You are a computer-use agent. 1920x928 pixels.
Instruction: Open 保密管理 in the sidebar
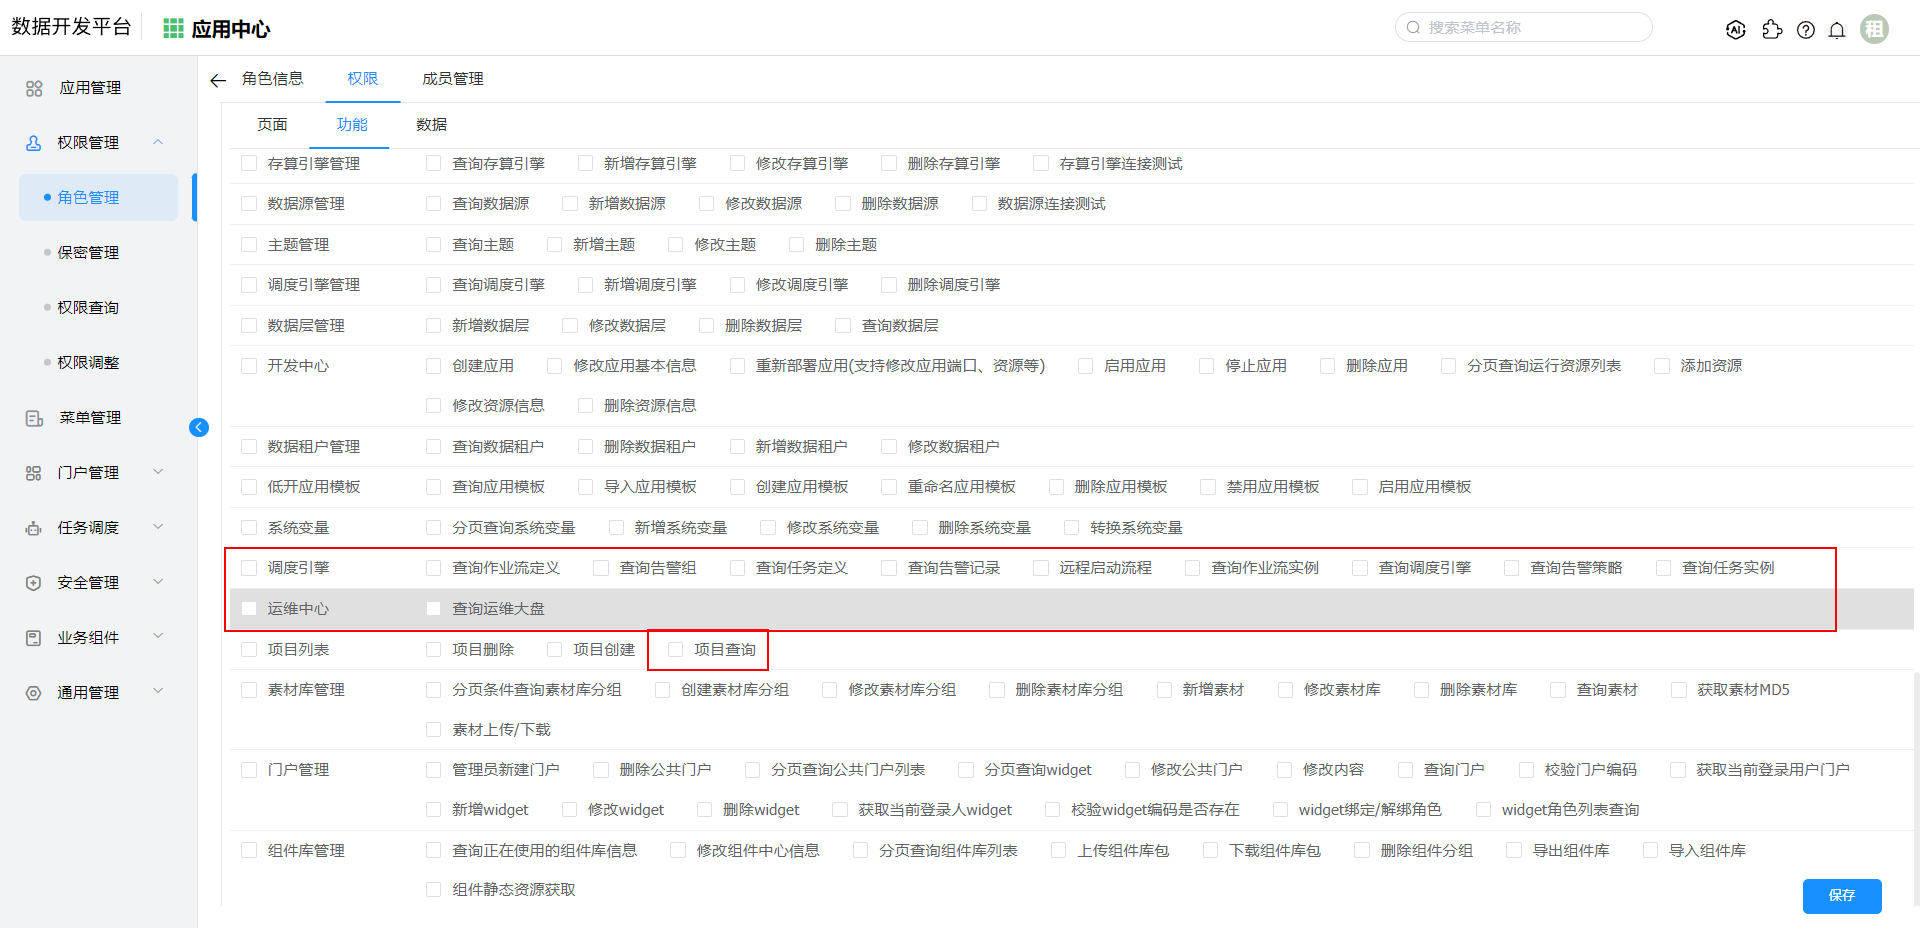point(88,252)
